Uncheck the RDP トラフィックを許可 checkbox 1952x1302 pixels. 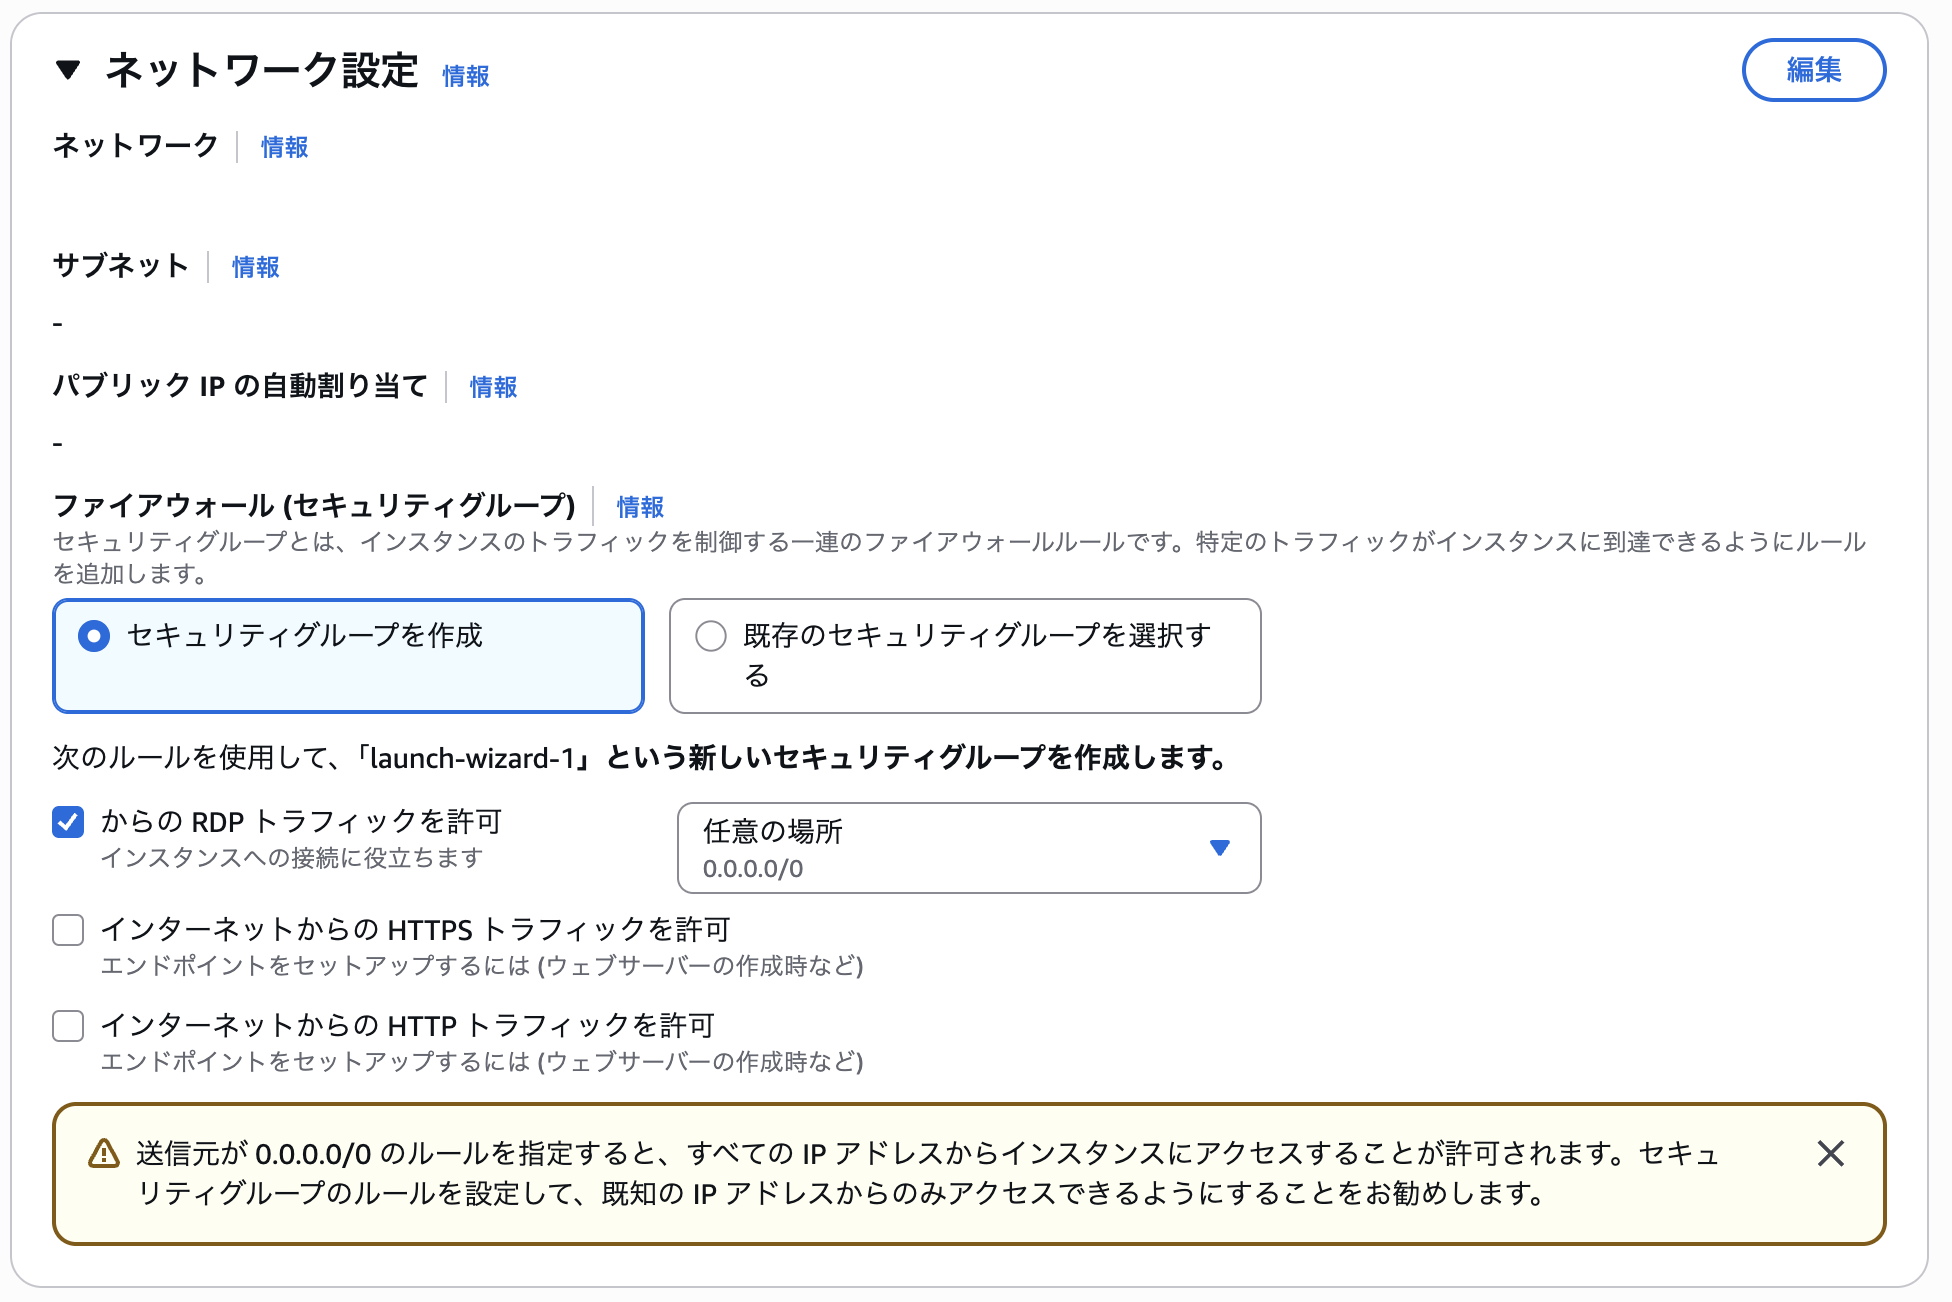tap(68, 823)
